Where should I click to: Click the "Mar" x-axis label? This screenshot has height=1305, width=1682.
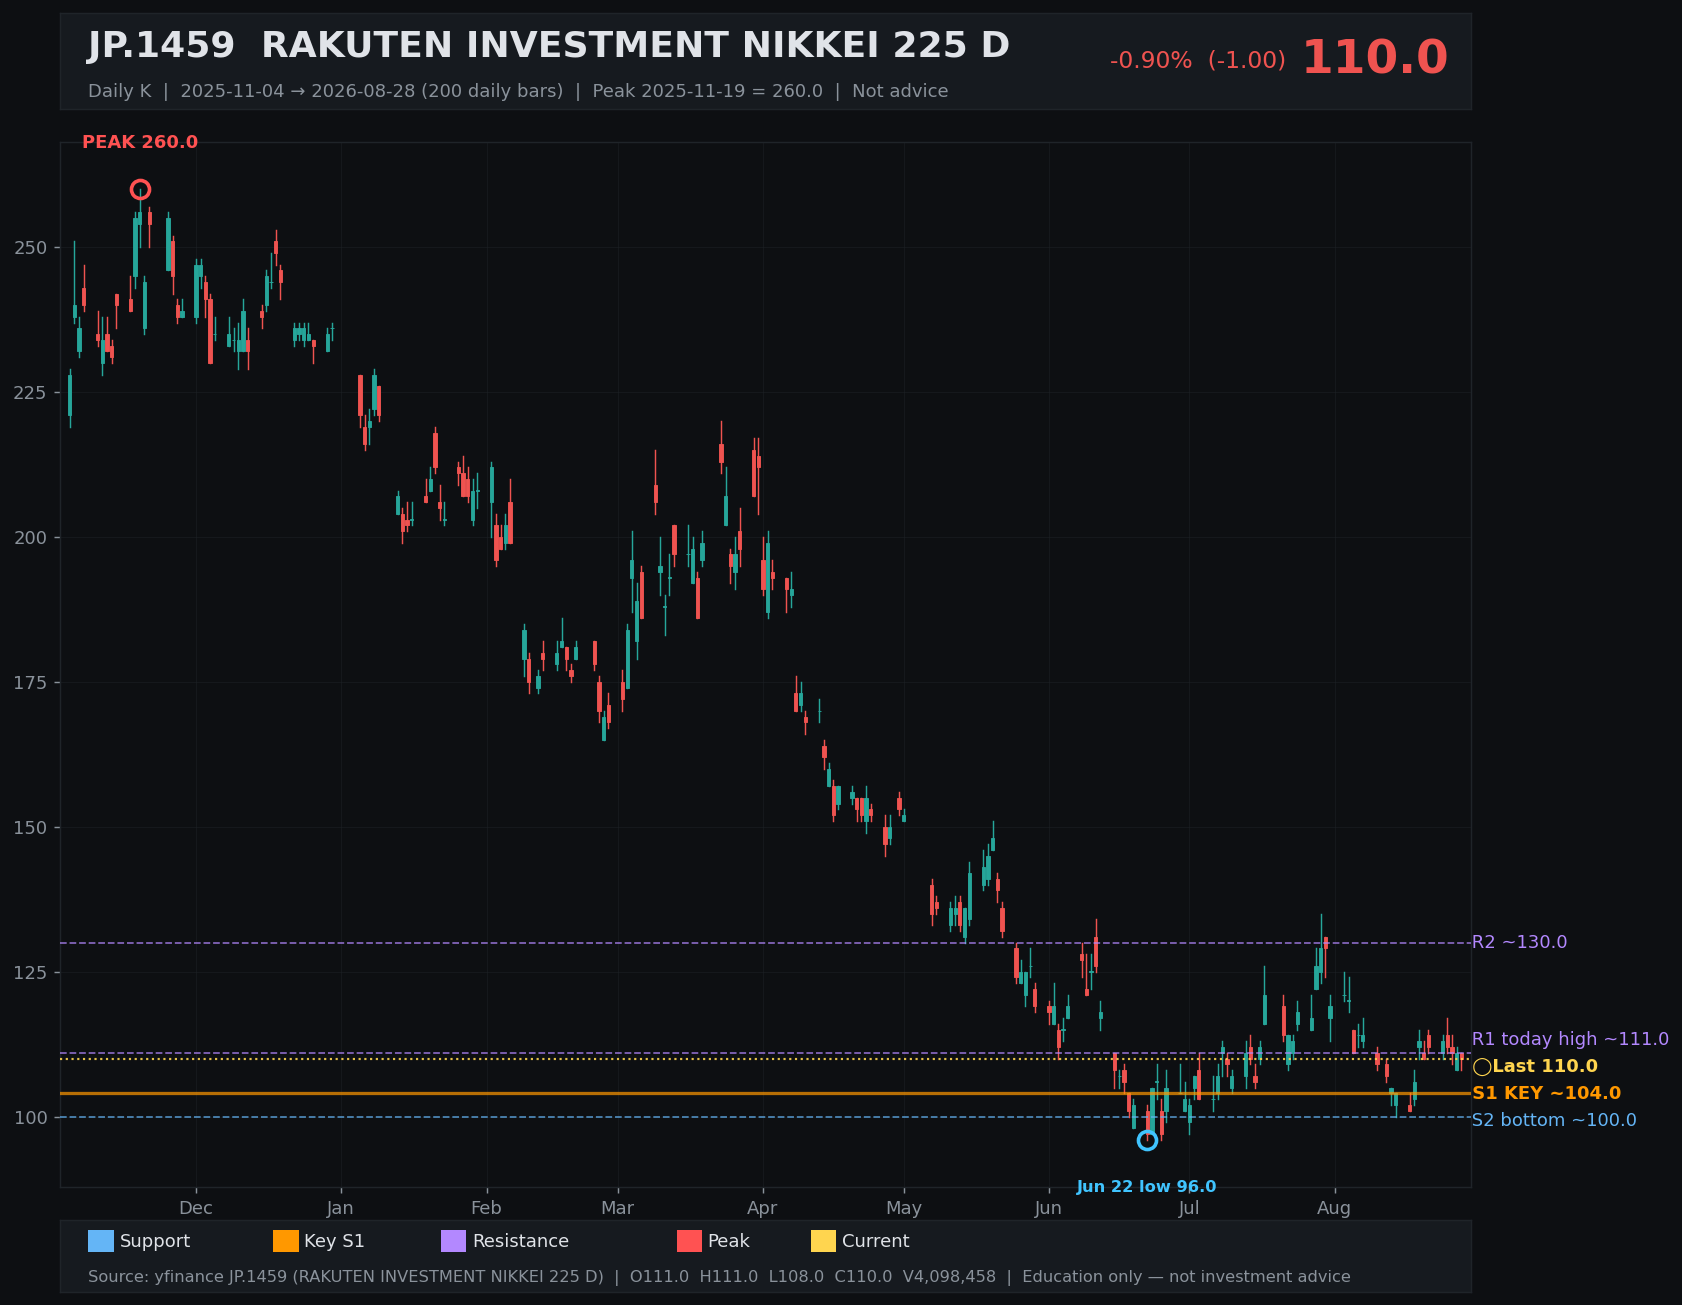(x=618, y=1208)
